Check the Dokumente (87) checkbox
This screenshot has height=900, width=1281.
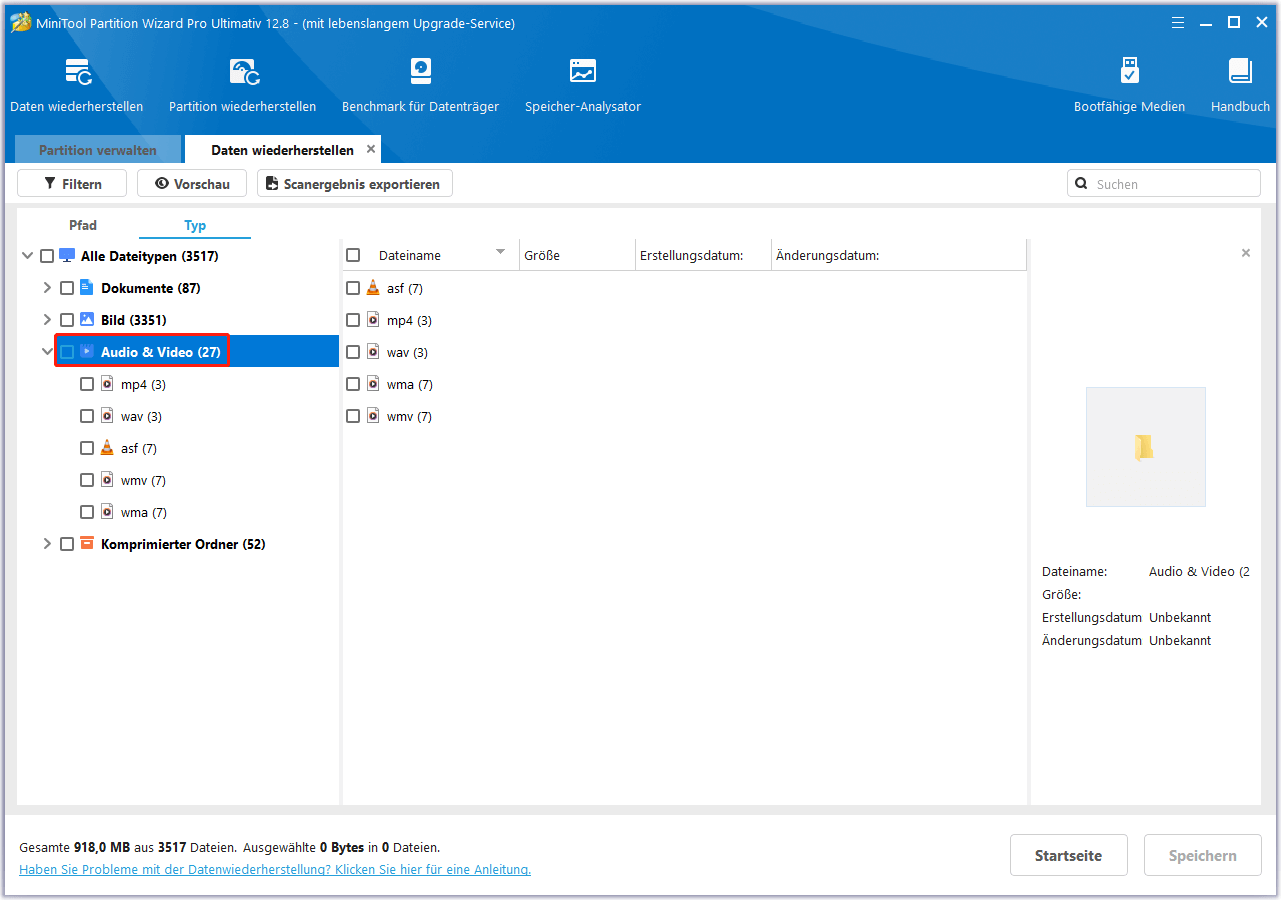(x=67, y=288)
